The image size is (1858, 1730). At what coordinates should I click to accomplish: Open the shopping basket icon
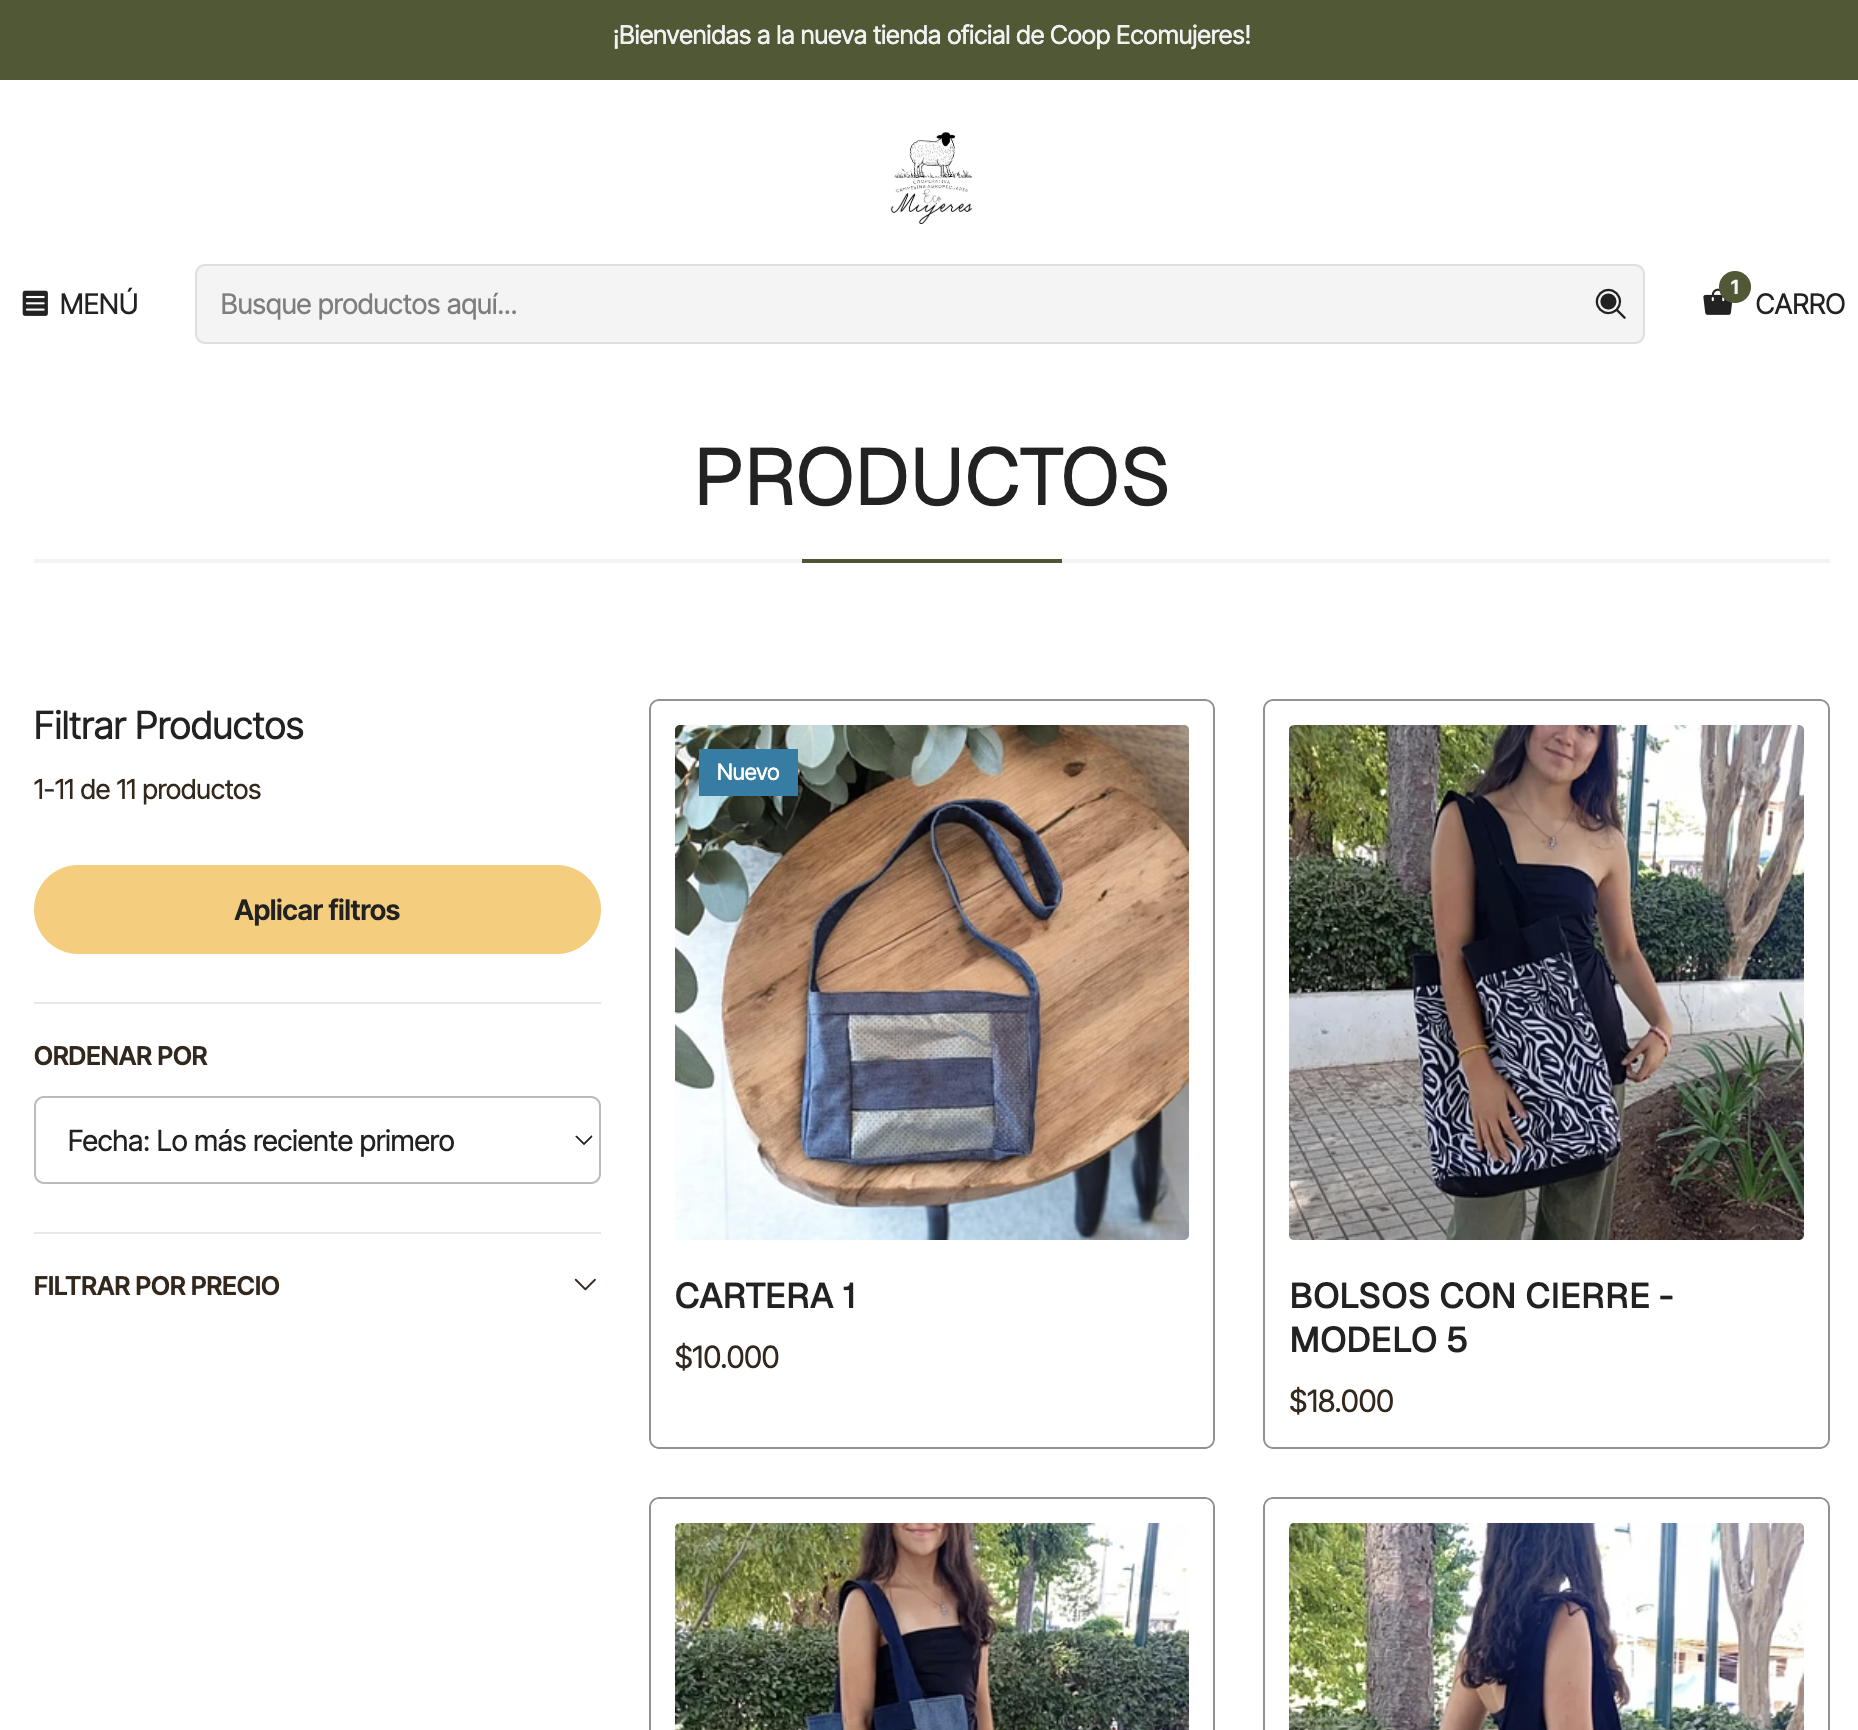click(1717, 303)
